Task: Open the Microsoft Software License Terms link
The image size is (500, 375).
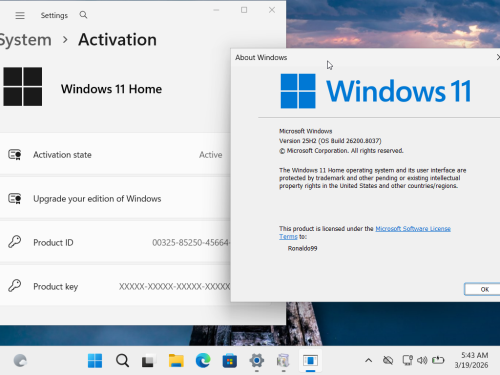Action: tap(365, 233)
